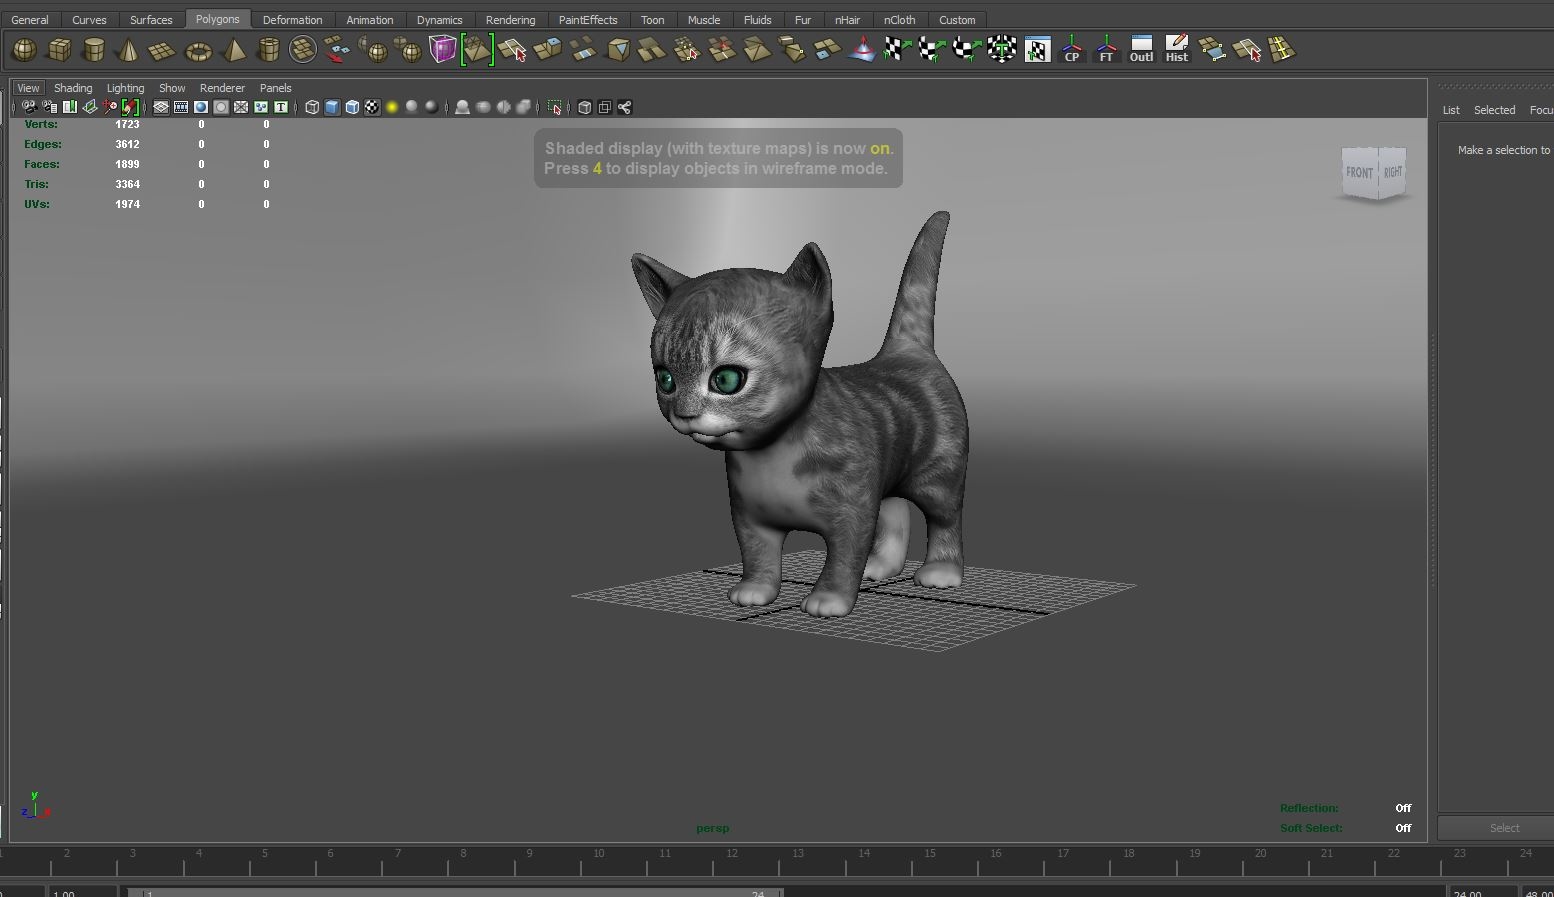1554x897 pixels.
Task: Delete history with the Hist shelf icon
Action: point(1176,49)
